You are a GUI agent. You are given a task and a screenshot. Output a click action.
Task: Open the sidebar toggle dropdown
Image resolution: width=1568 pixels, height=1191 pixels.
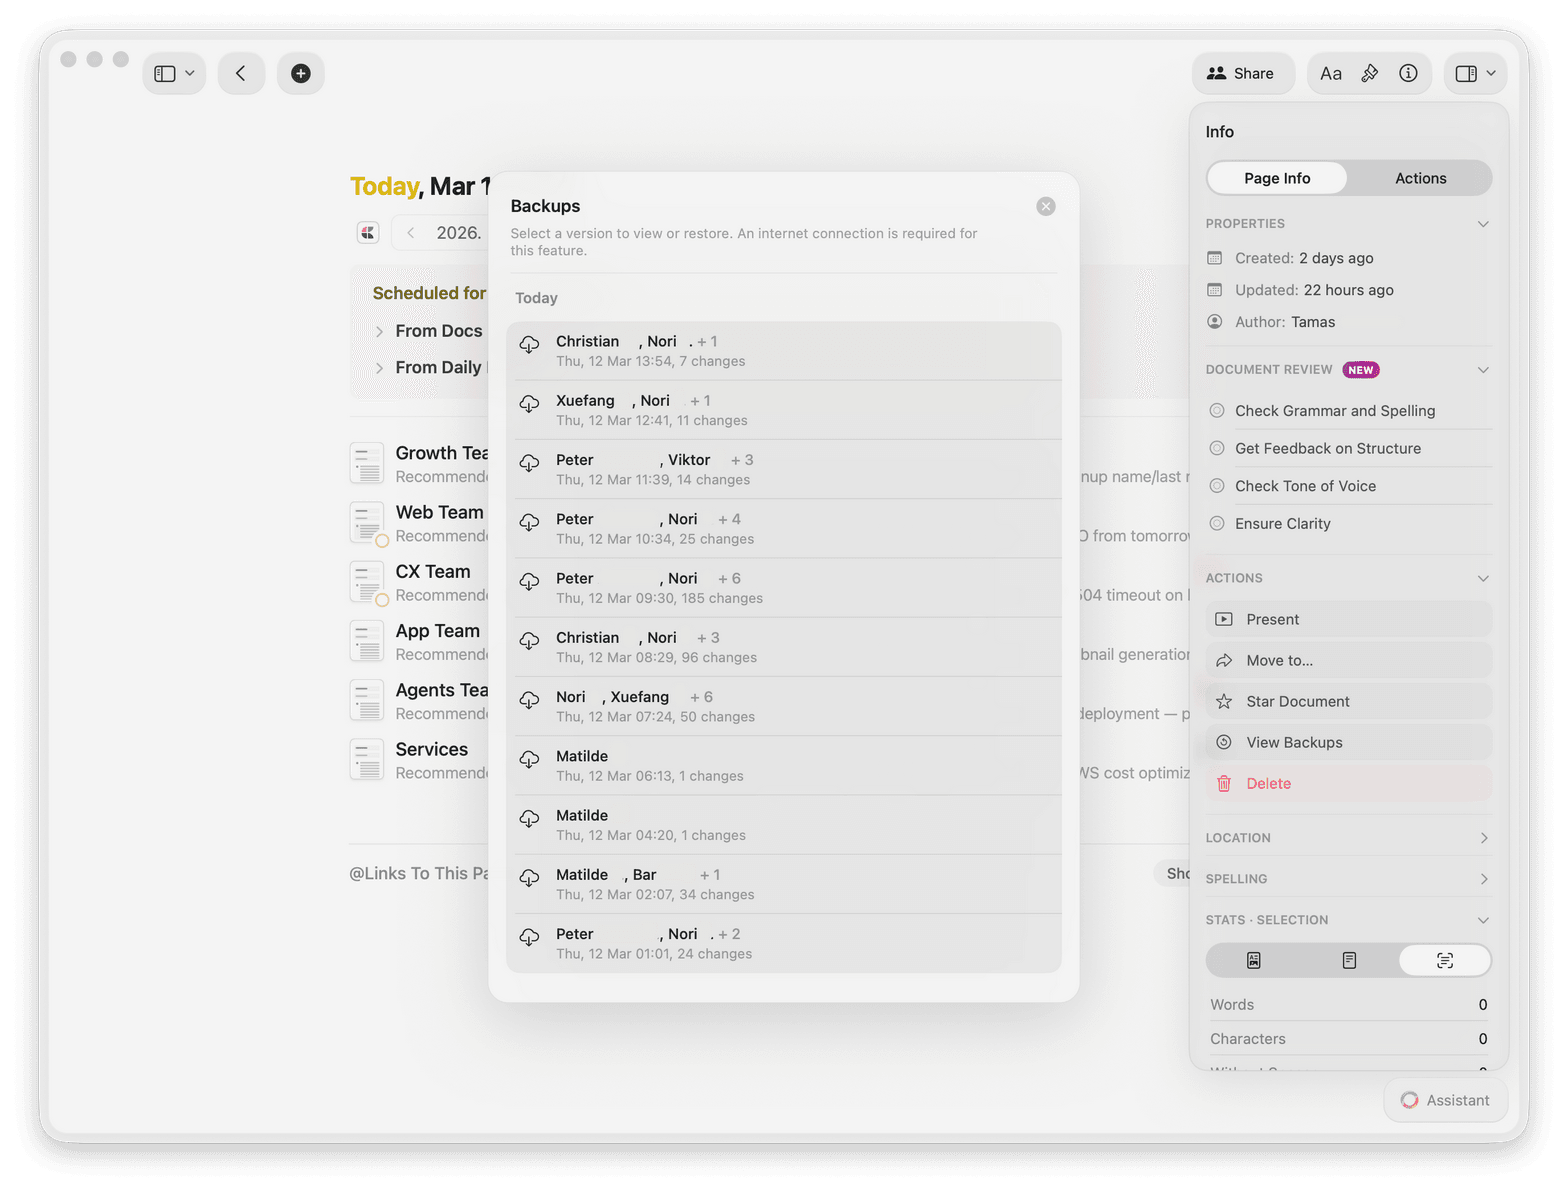click(174, 73)
